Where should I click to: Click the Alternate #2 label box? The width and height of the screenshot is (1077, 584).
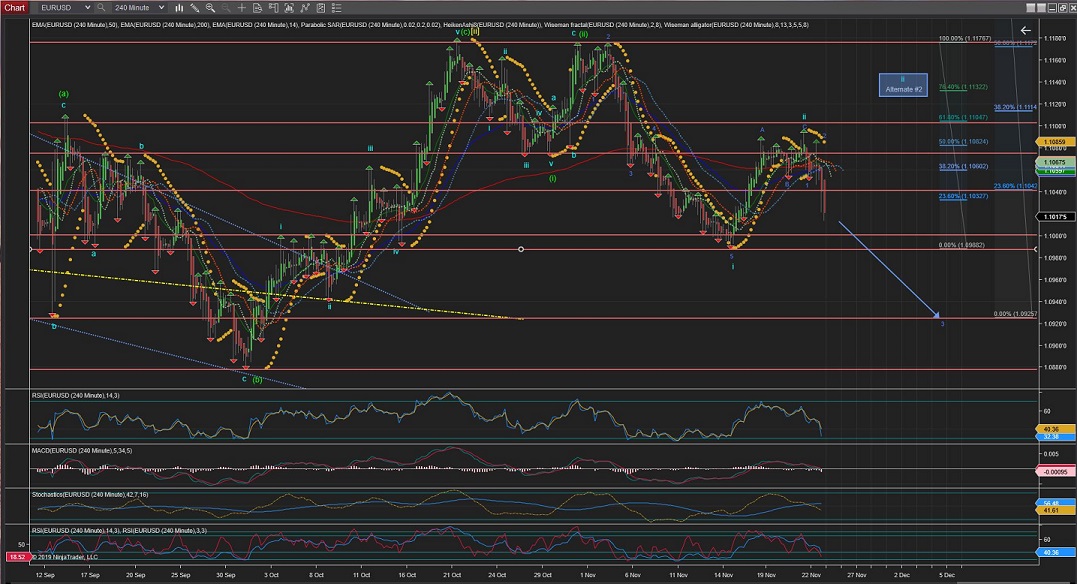(902, 86)
